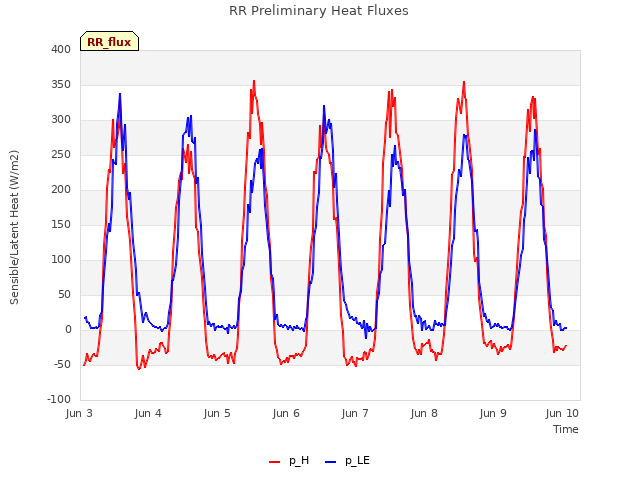640x480 pixels.
Task: Click the -100 y-axis tick label
Action: tap(59, 399)
